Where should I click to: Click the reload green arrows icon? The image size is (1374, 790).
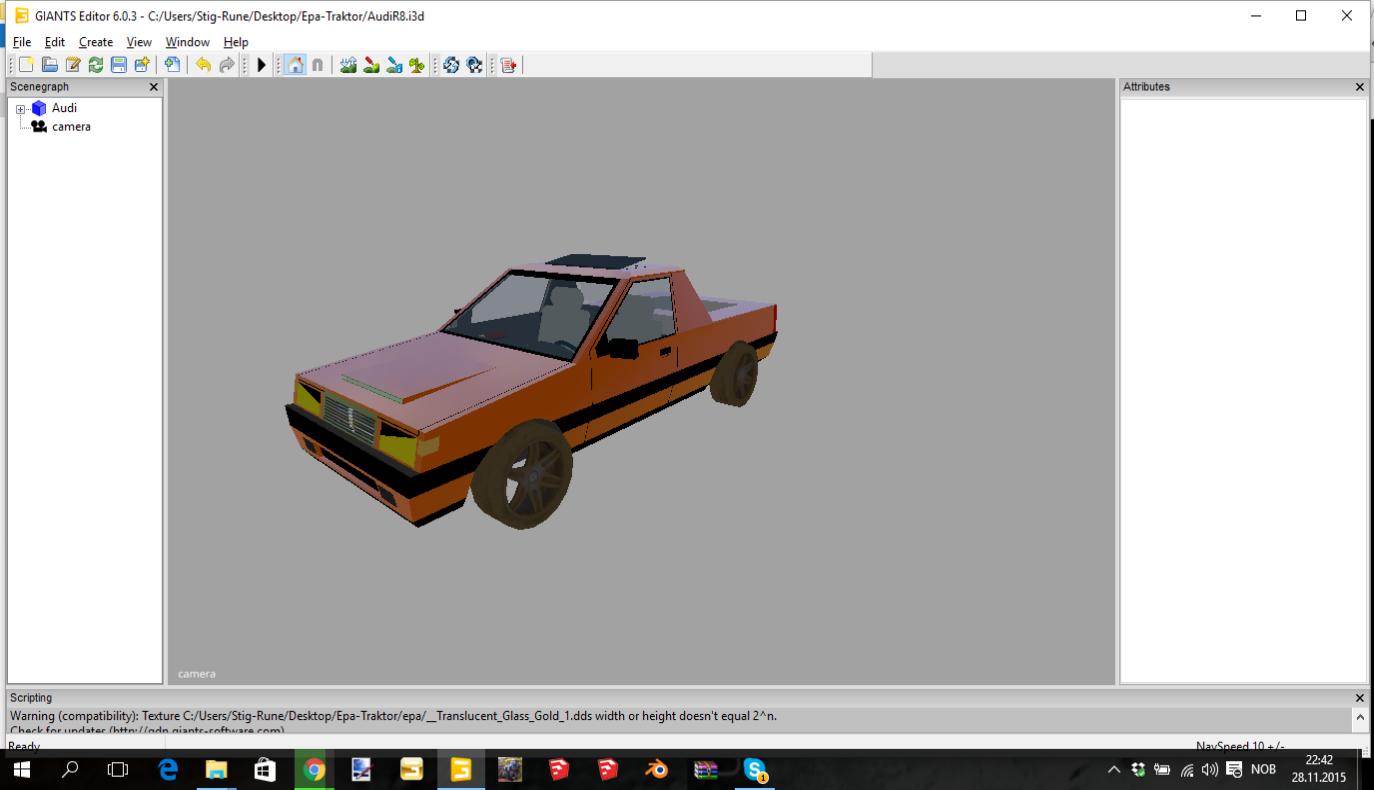pyautogui.click(x=96, y=65)
